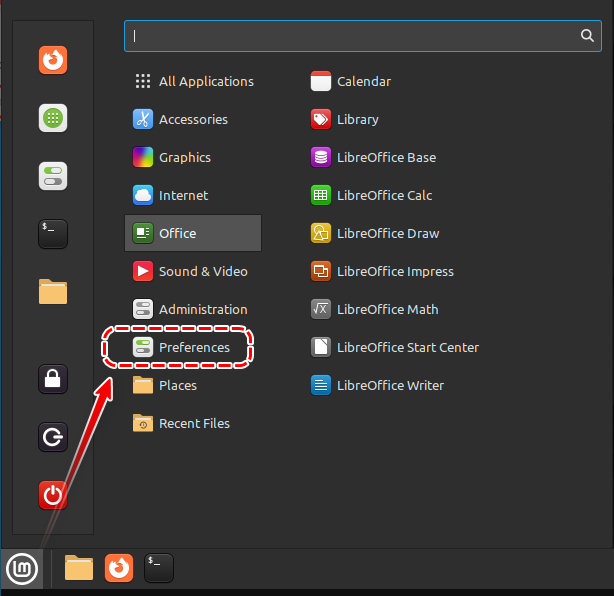Screen dimensions: 614x596
Task: Open System Settings toggle icon in sidebar
Action: pyautogui.click(x=53, y=176)
